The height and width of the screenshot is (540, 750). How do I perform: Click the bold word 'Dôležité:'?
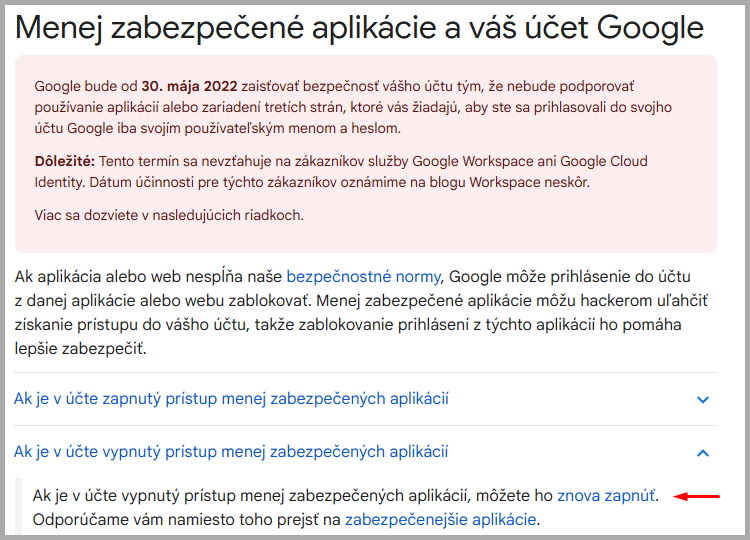[65, 161]
